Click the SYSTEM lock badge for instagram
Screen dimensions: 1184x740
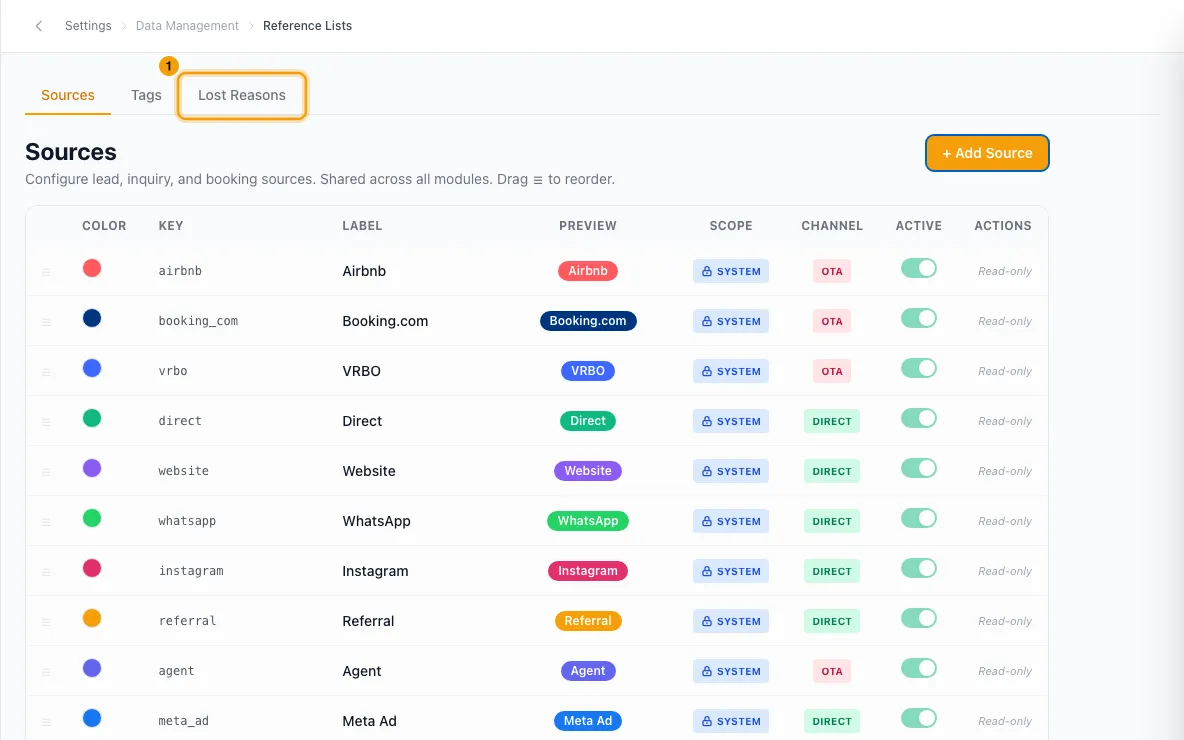[x=731, y=572]
